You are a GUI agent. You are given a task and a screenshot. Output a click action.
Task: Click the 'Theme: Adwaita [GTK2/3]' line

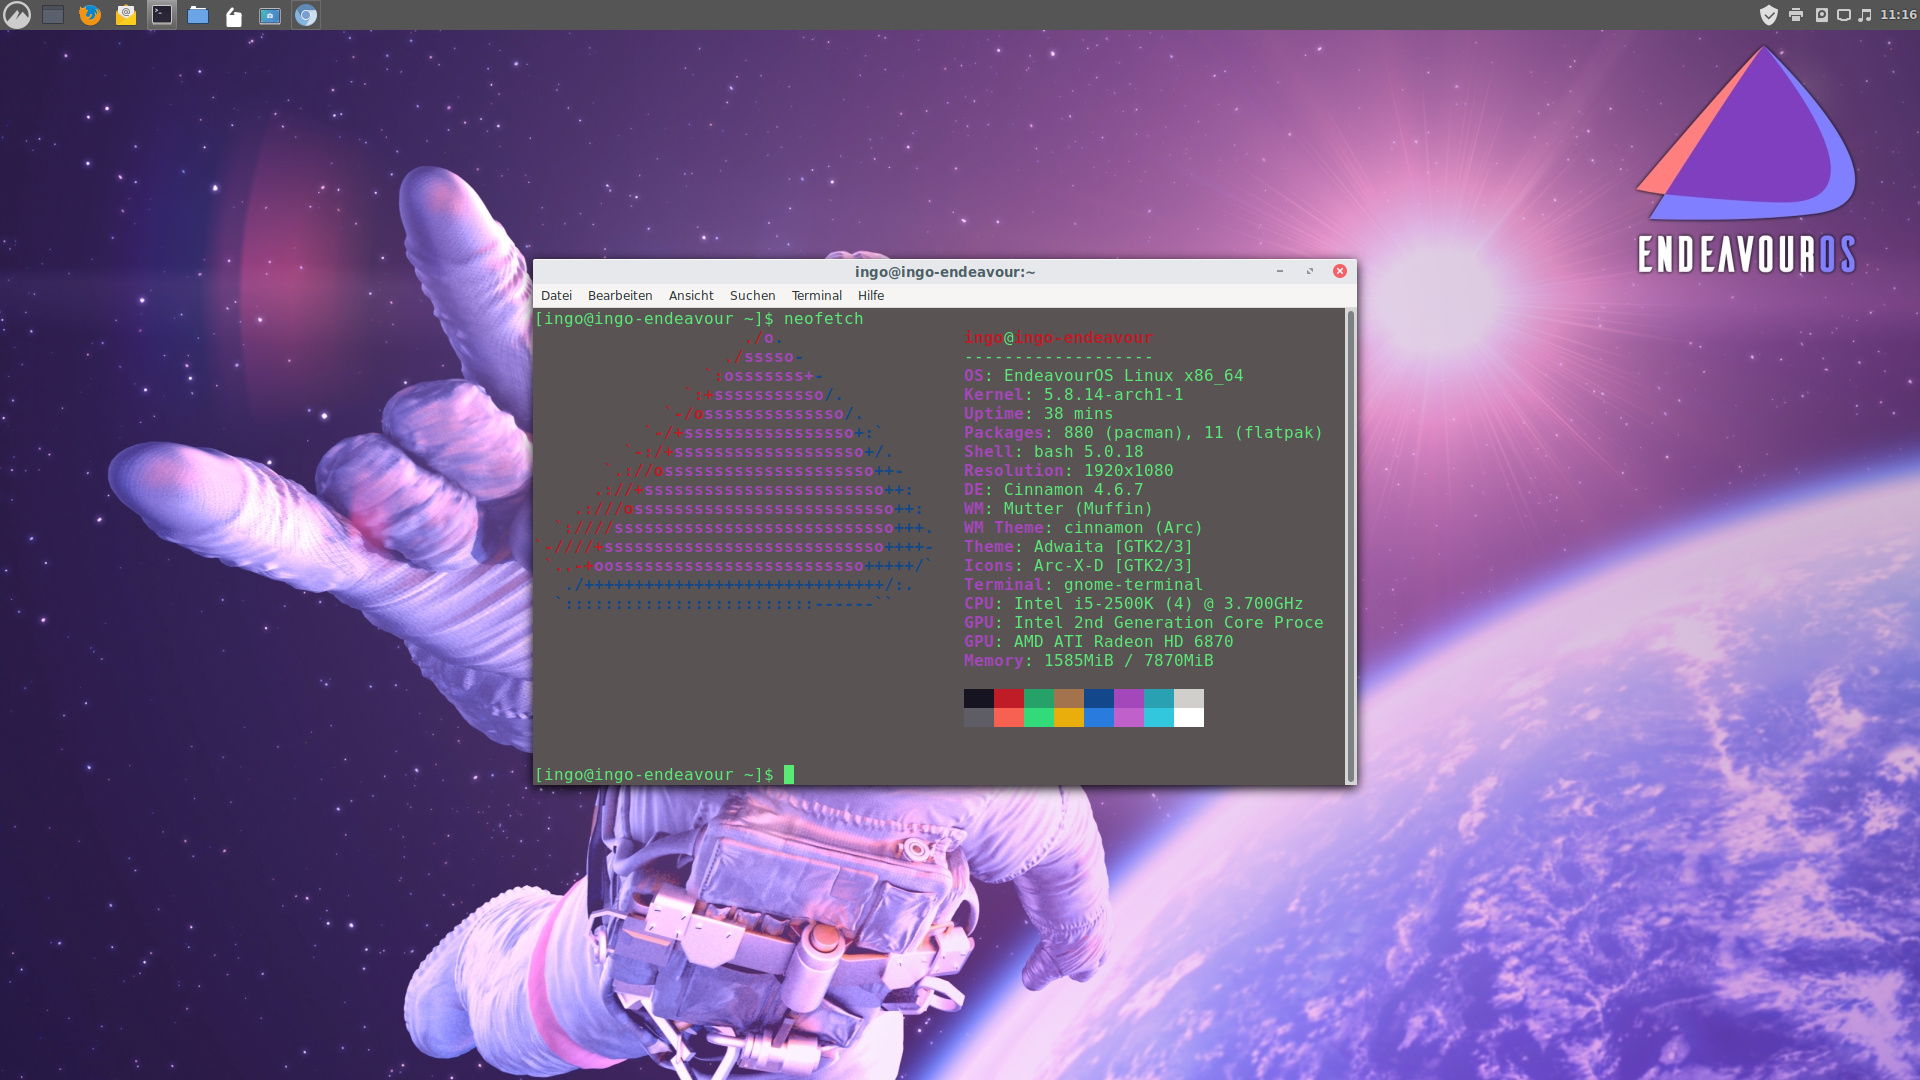click(1079, 547)
